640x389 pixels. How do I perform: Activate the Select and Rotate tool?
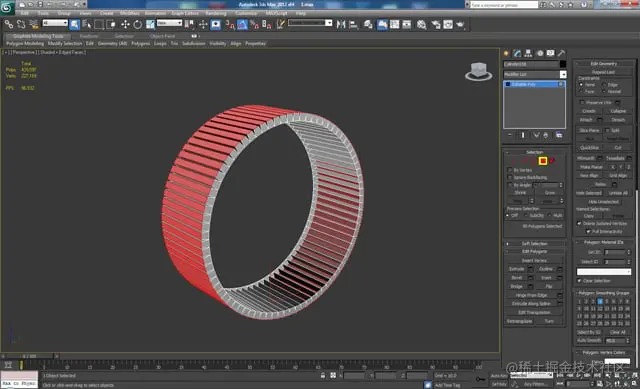(138, 24)
